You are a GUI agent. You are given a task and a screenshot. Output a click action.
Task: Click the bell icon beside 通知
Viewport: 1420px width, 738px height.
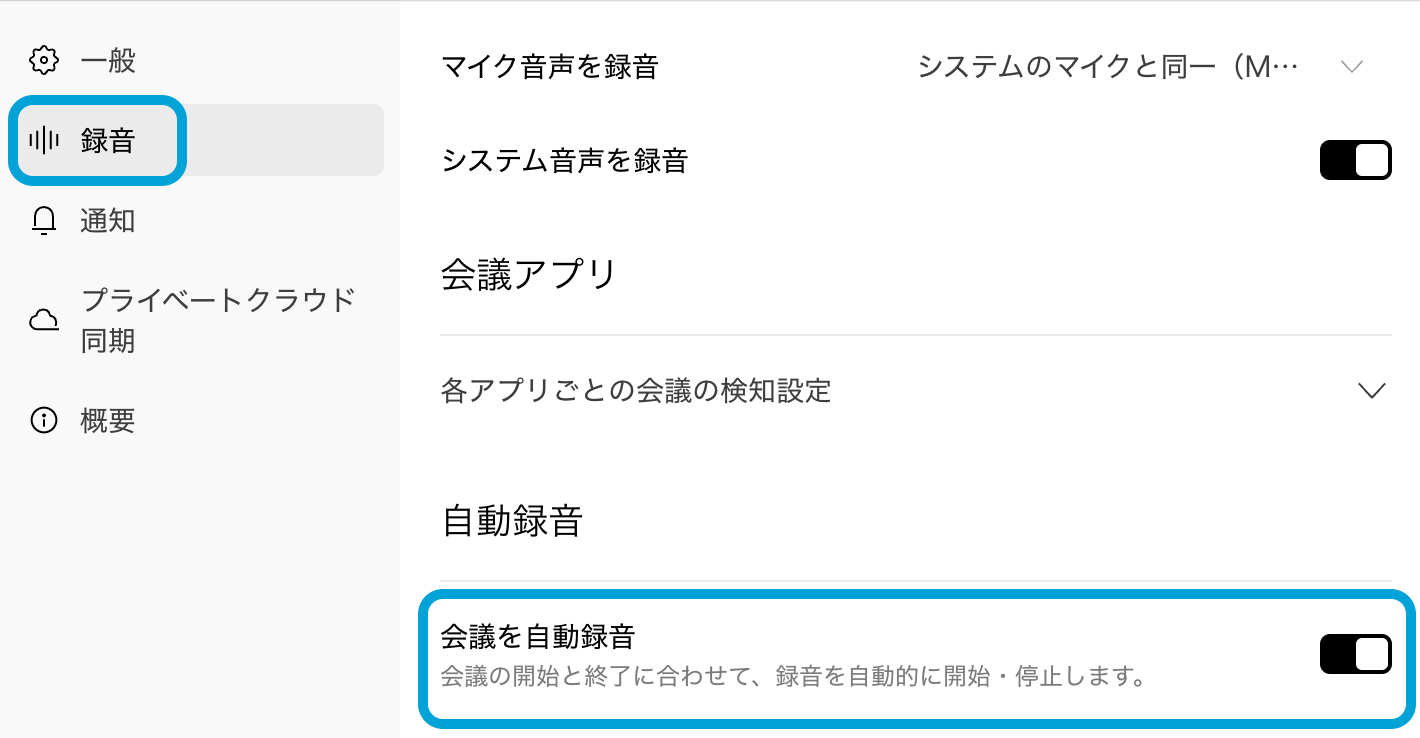[43, 221]
